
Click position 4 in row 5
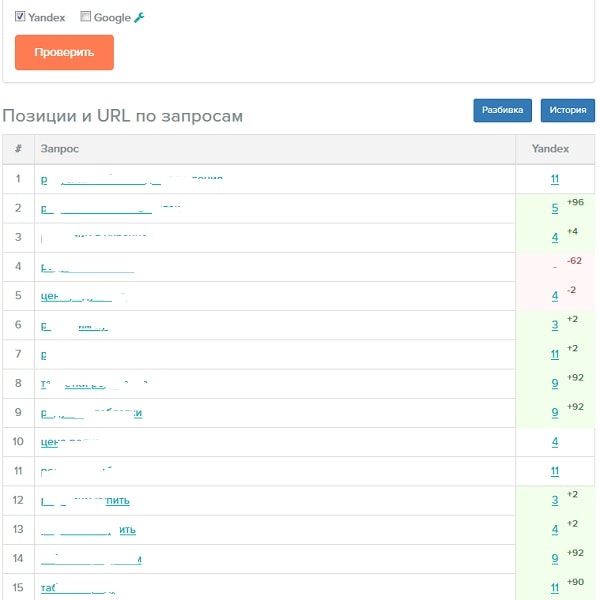point(554,297)
